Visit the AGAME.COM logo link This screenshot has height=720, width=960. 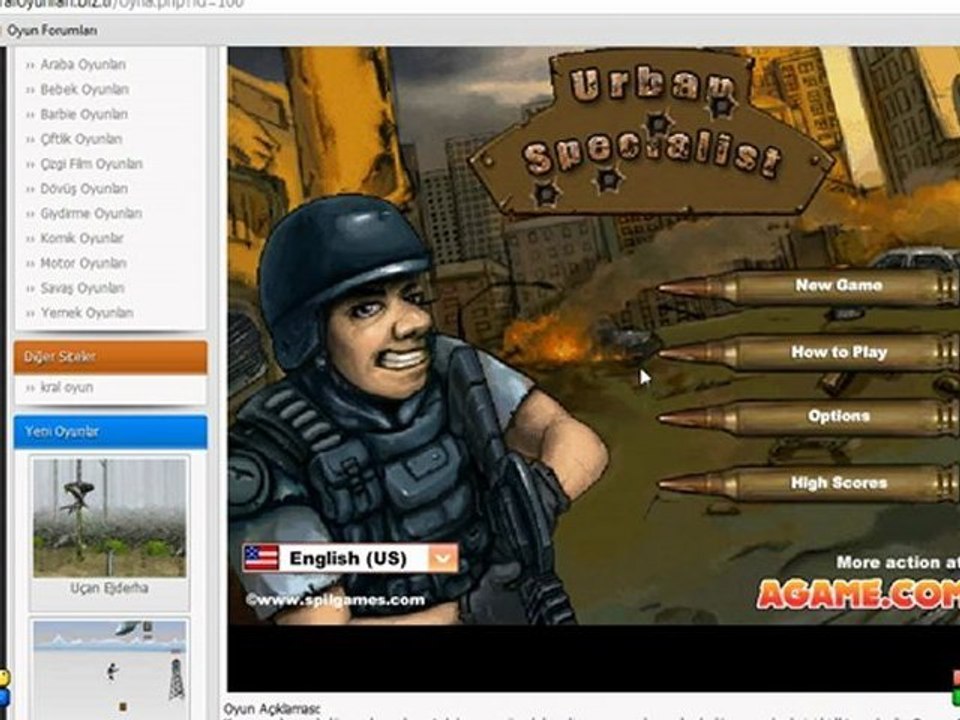tap(858, 593)
